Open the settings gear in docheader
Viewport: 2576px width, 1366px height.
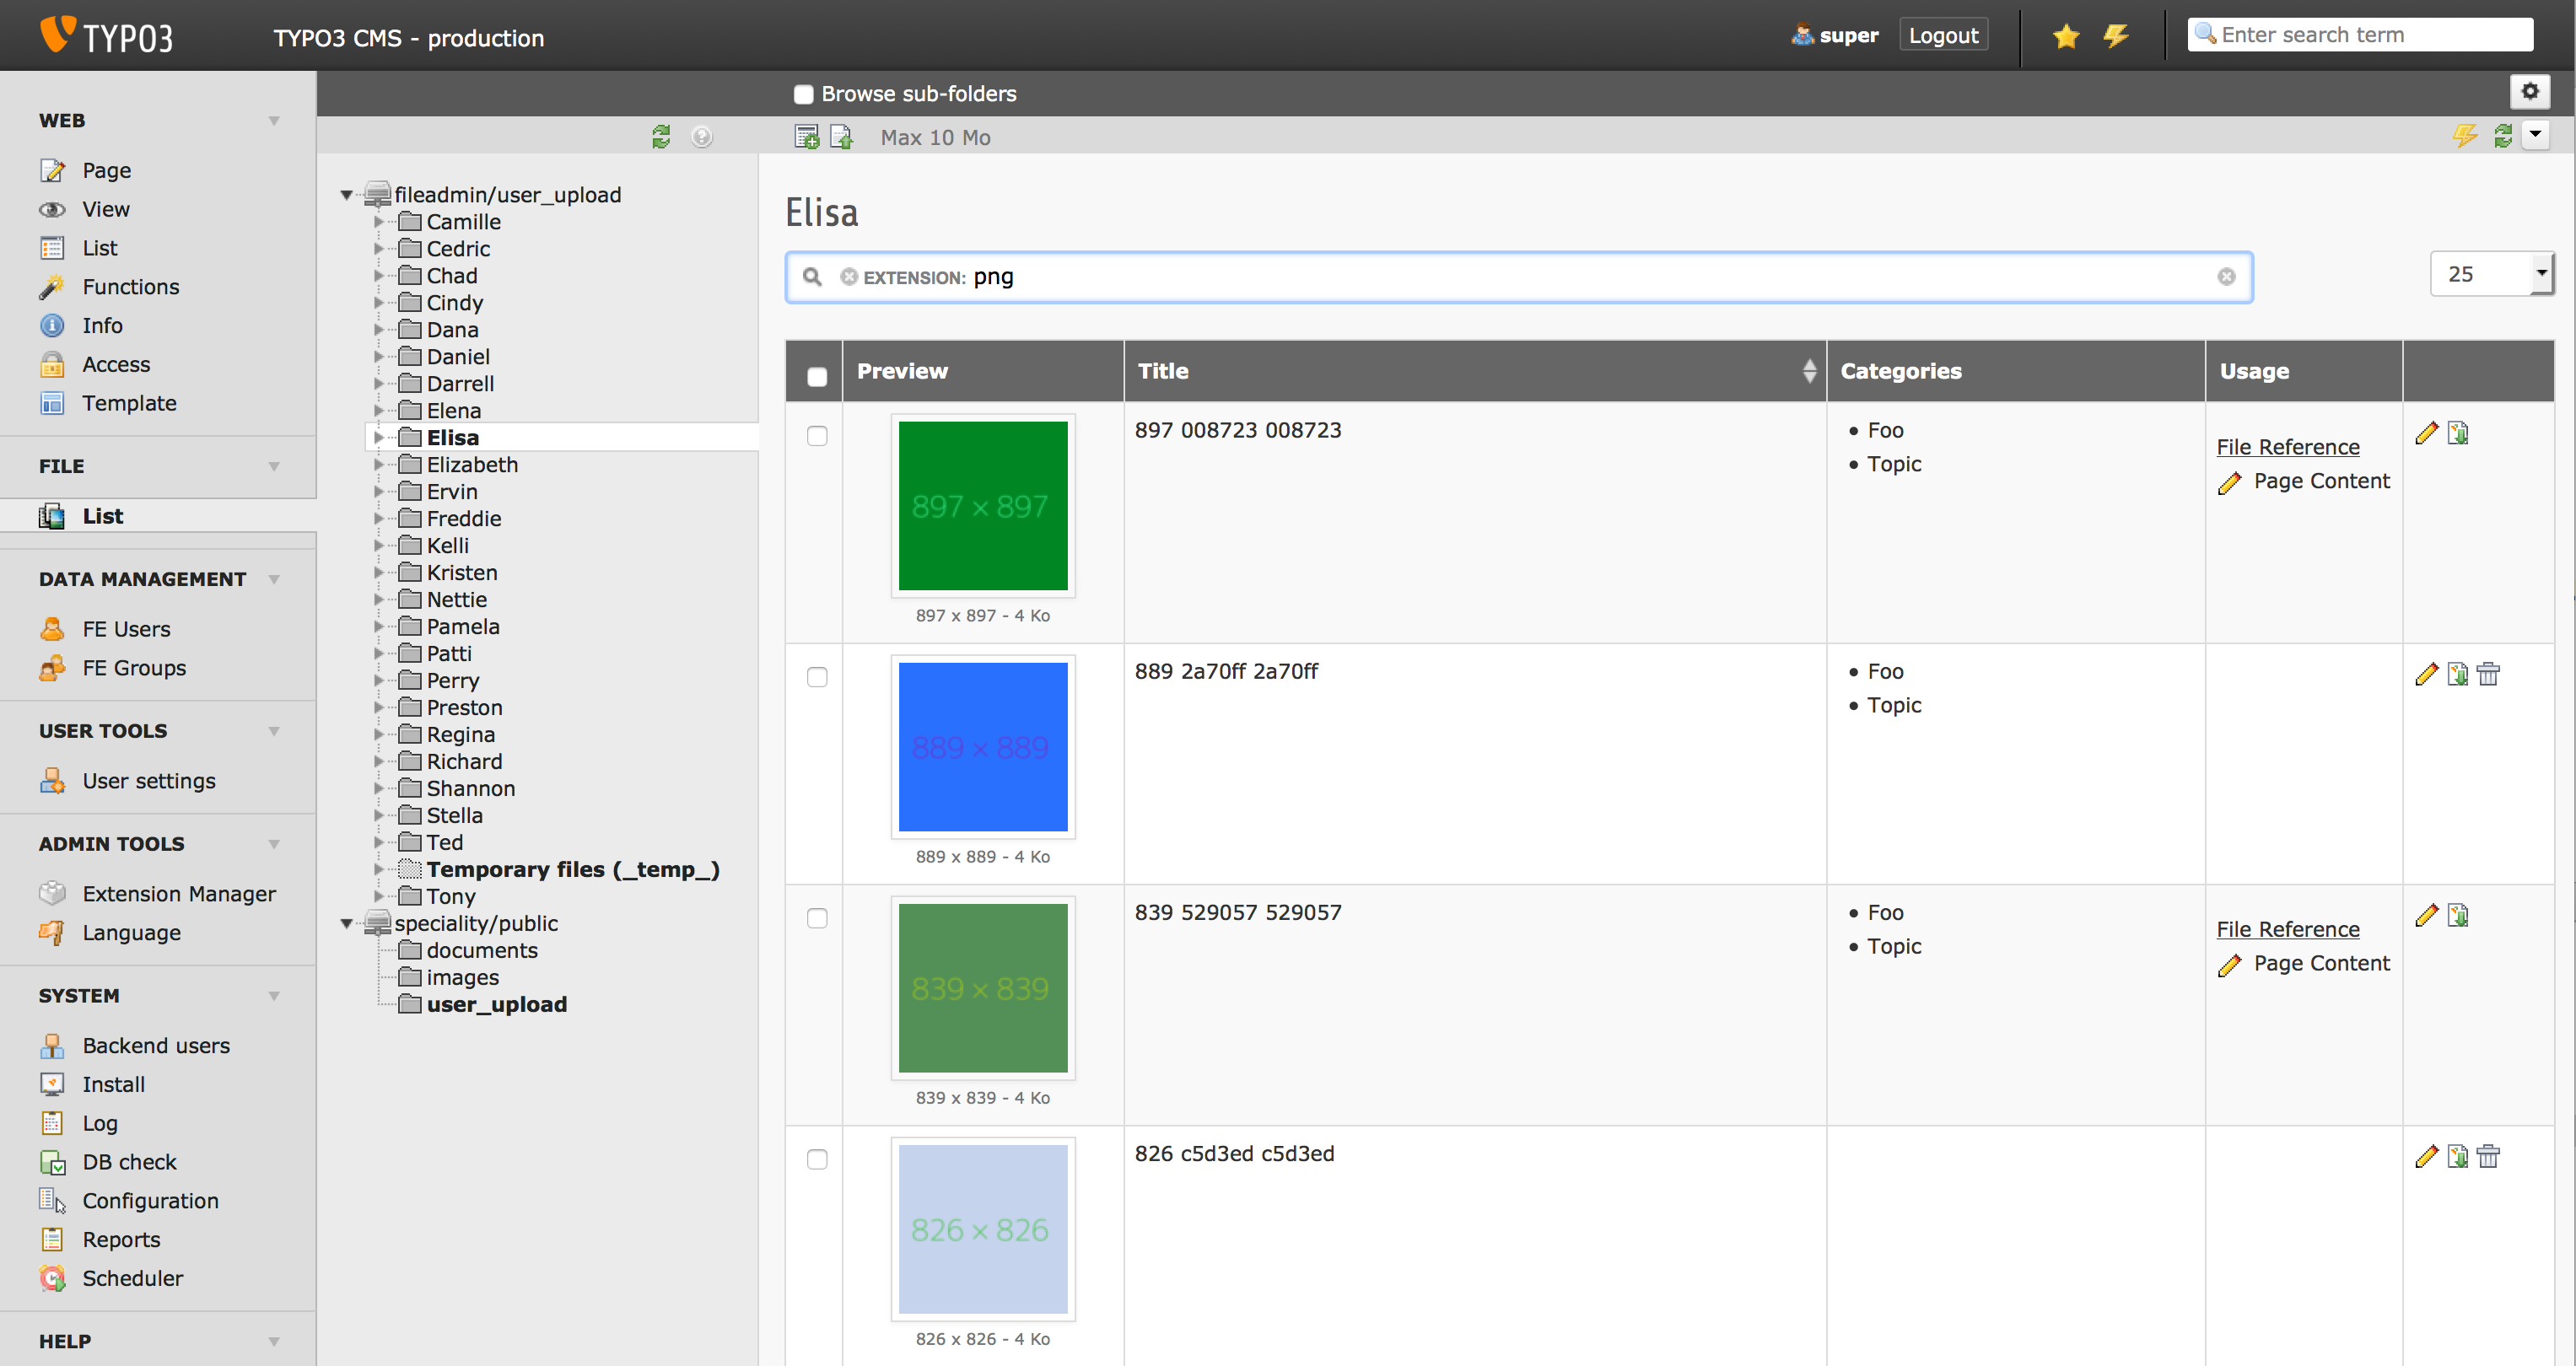click(x=2530, y=92)
